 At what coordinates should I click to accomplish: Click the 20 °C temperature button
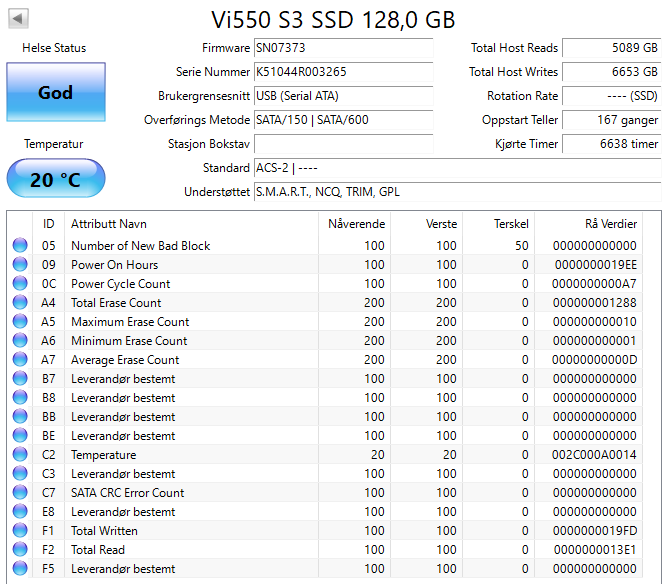click(x=56, y=178)
